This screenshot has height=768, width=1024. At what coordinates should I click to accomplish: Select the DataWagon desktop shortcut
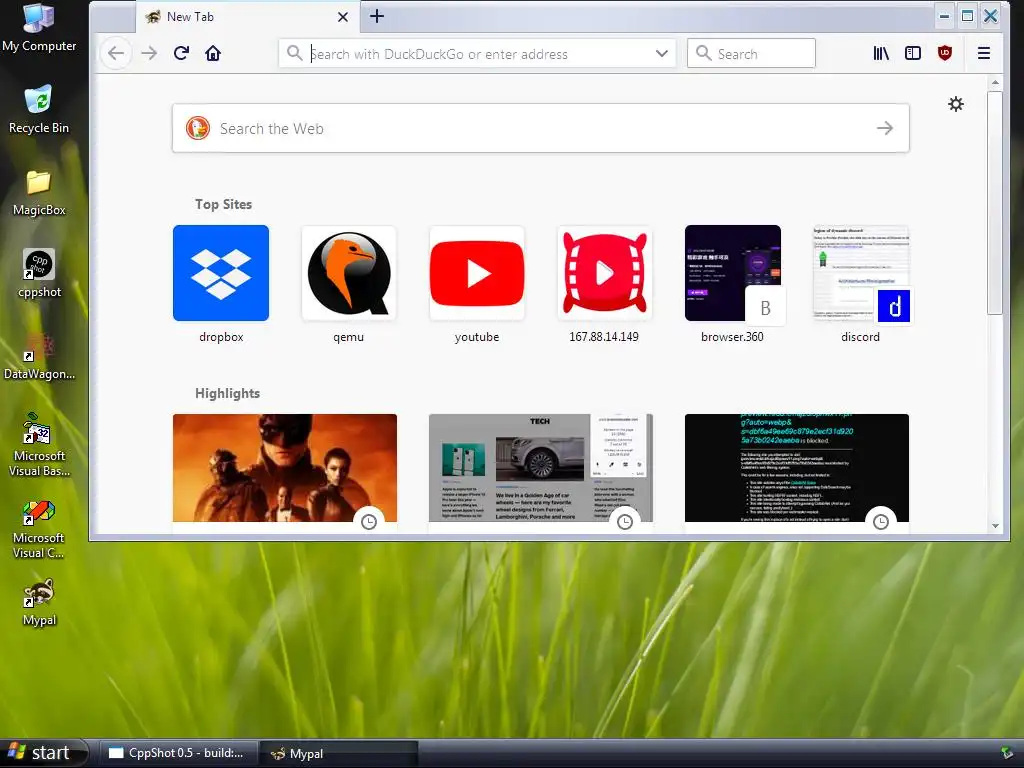(39, 356)
